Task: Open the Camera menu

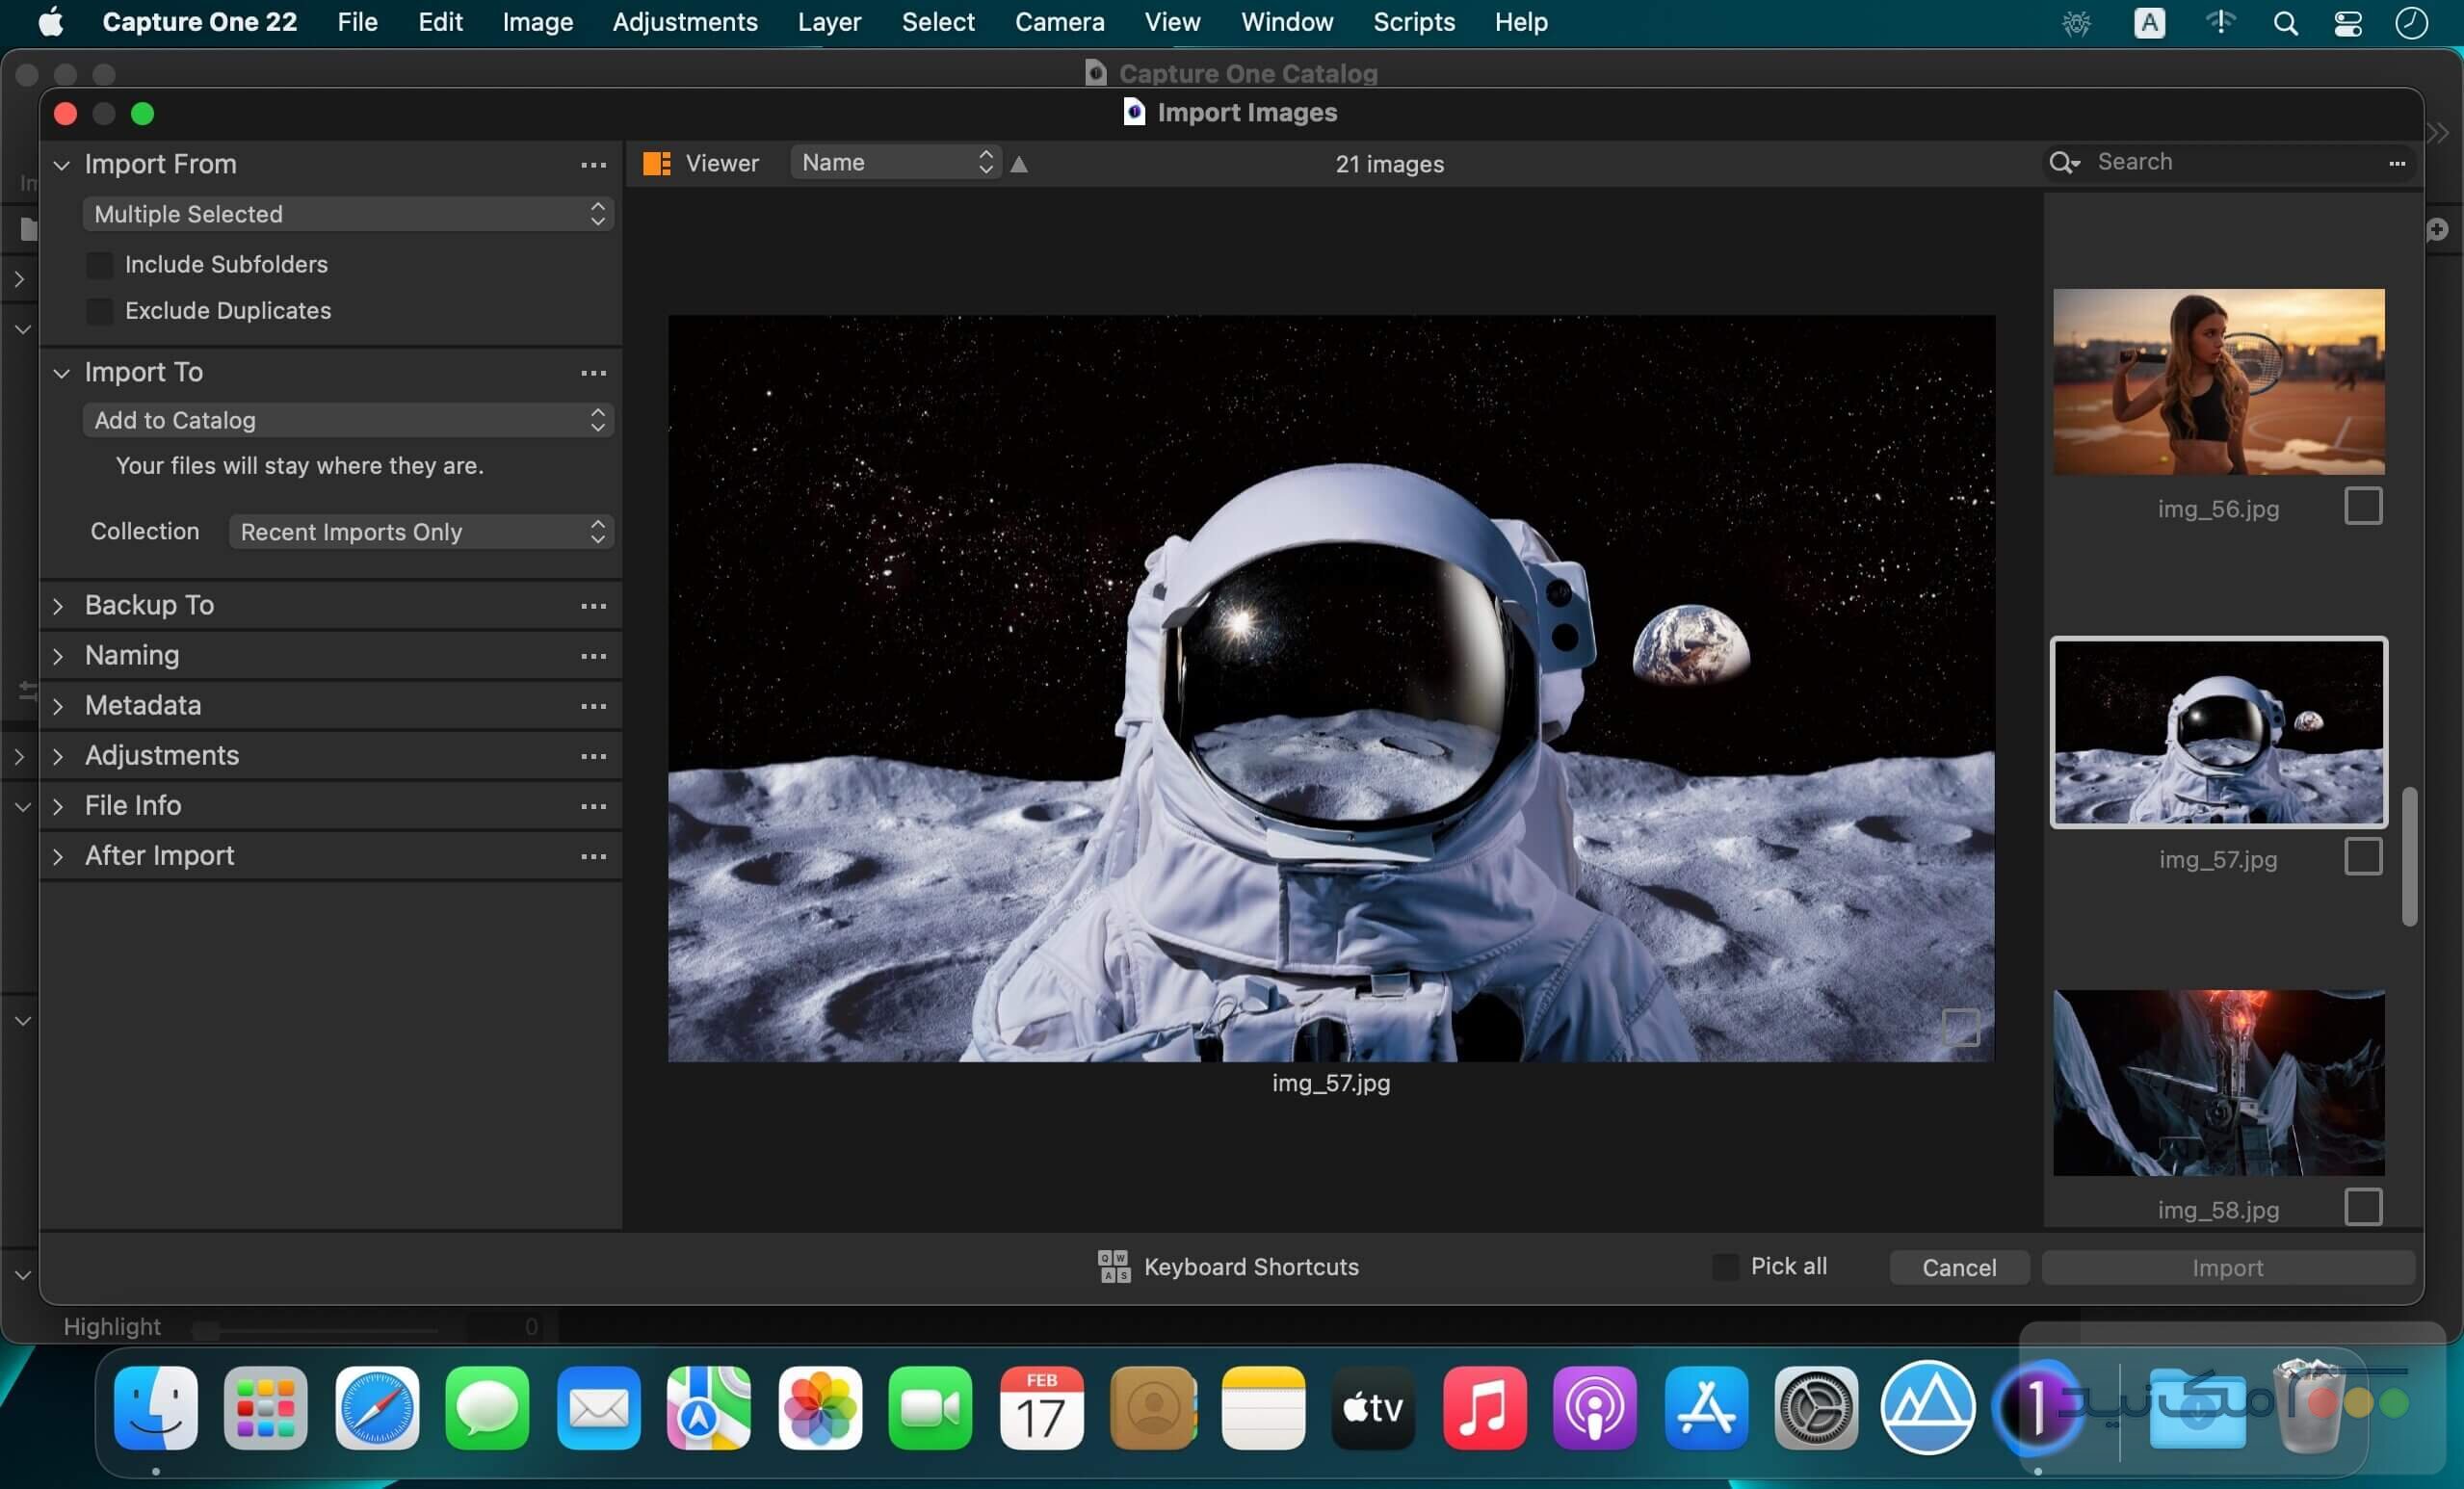Action: coord(1058,21)
